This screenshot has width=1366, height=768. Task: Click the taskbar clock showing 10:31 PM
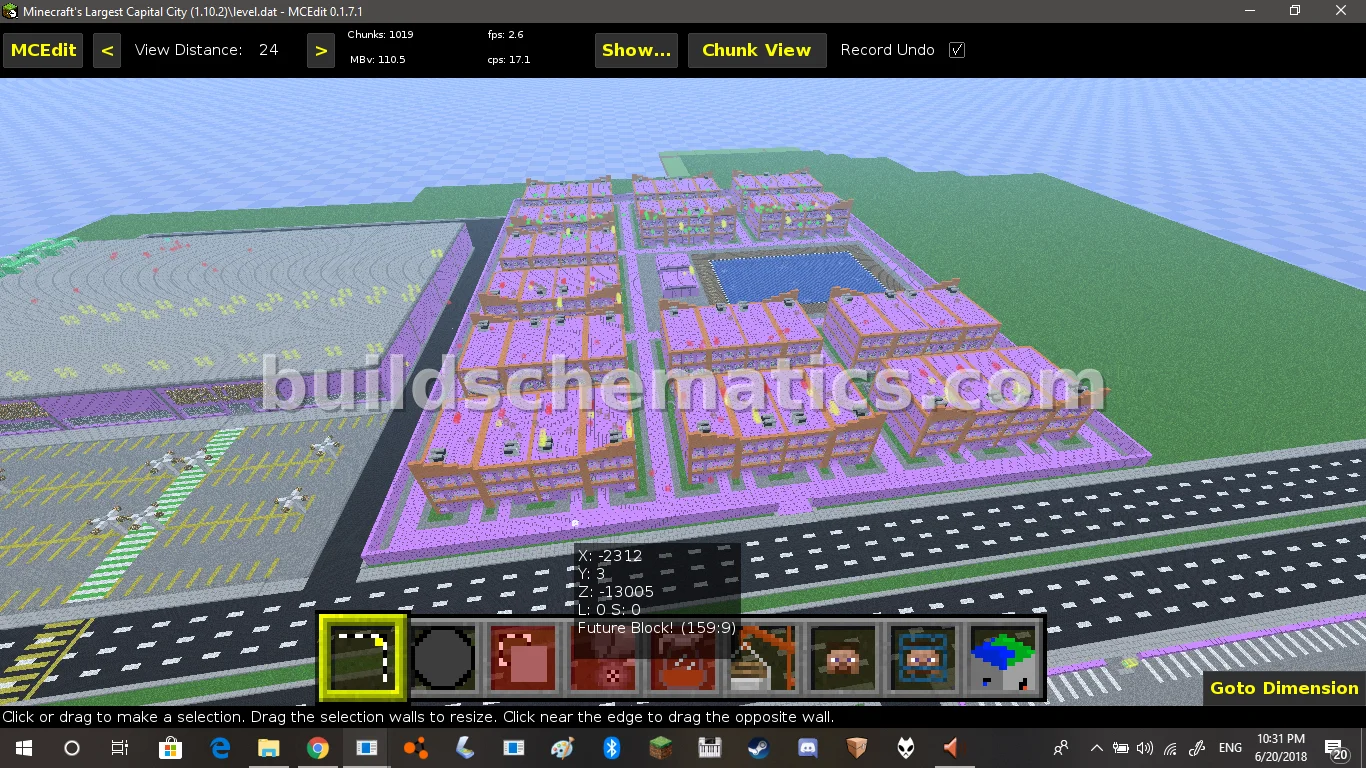[1281, 748]
